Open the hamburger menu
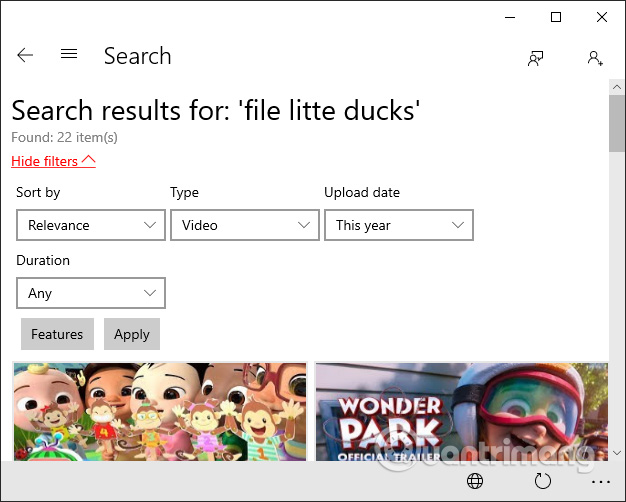This screenshot has height=502, width=626. 69,54
